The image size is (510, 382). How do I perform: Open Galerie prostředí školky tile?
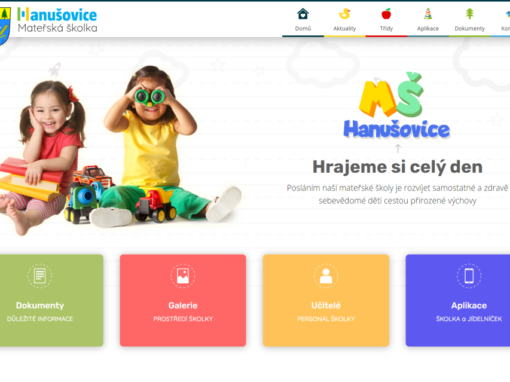tap(183, 300)
